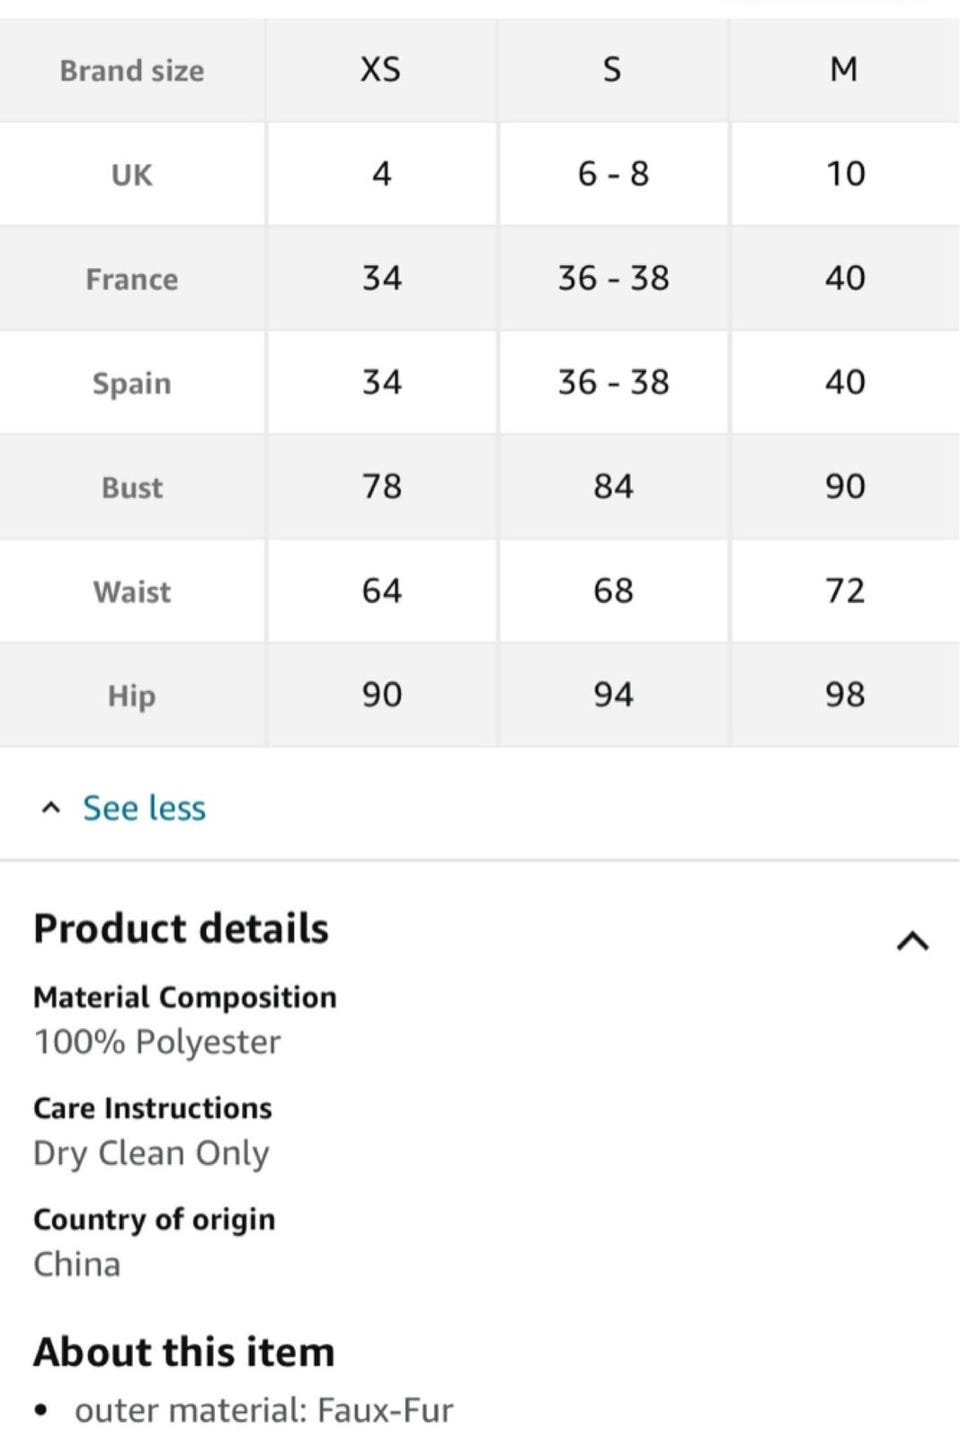Image resolution: width=960 pixels, height=1438 pixels.
Task: Select the M size column header
Action: 844,70
